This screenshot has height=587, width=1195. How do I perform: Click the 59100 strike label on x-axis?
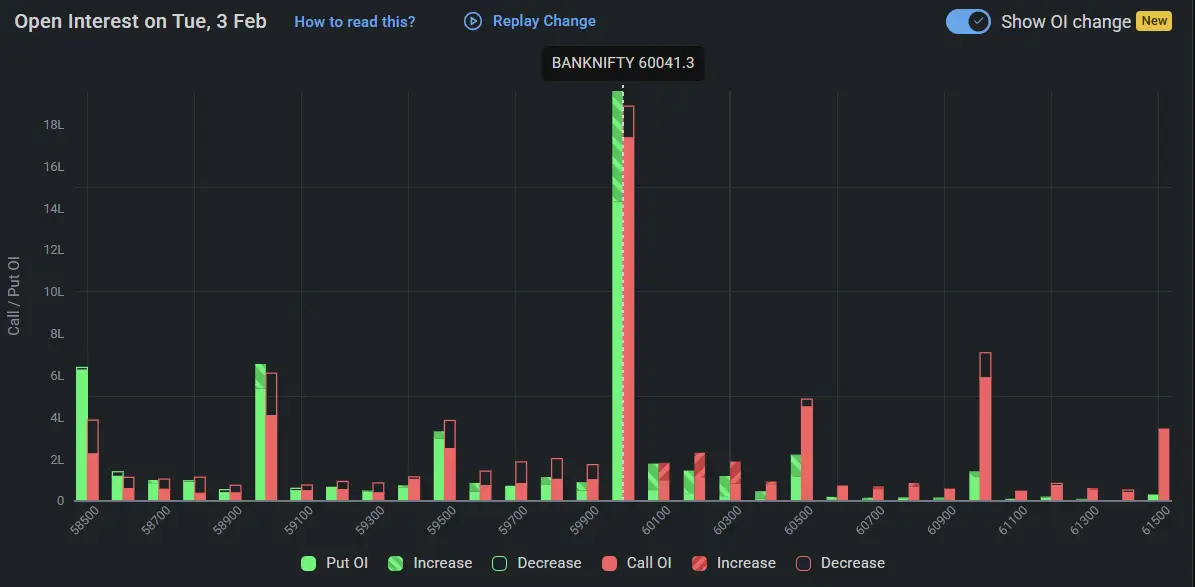coord(298,521)
